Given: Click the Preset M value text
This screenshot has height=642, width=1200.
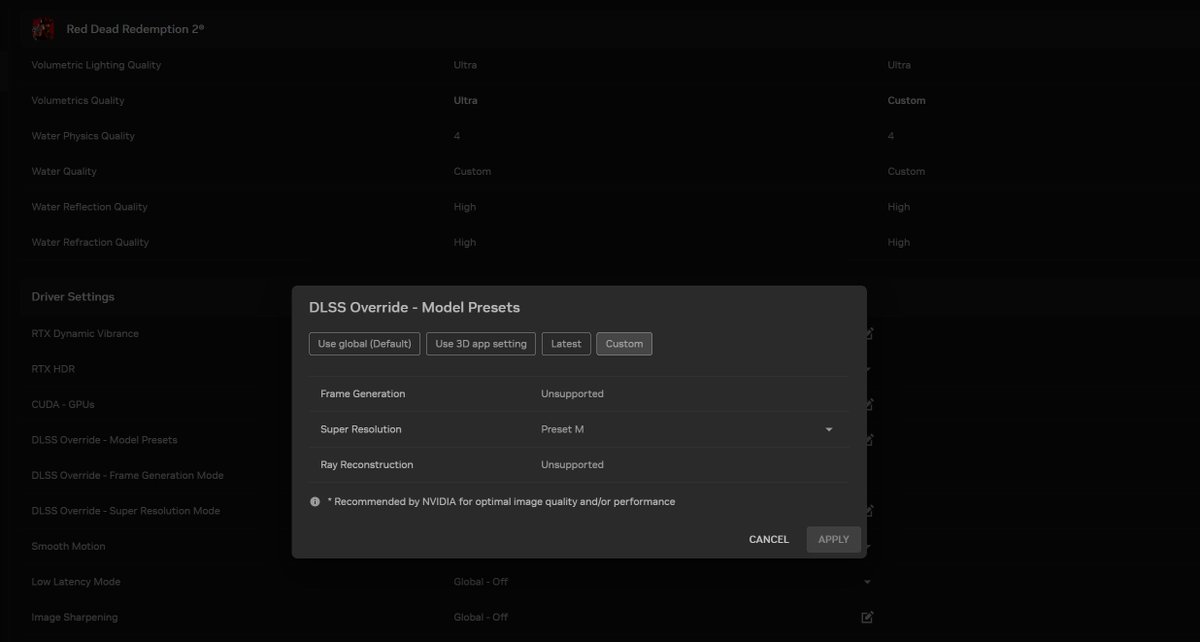Looking at the screenshot, I should point(562,430).
